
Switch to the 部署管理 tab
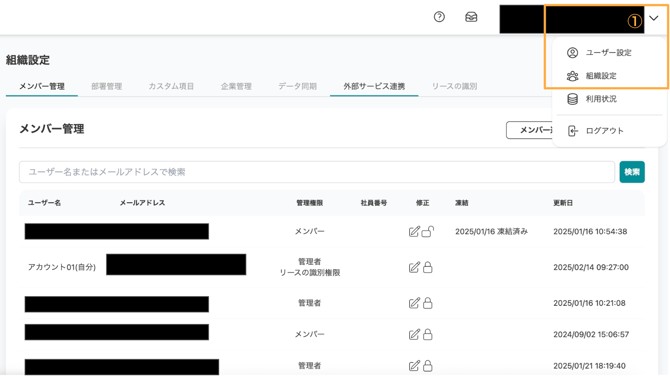[107, 86]
